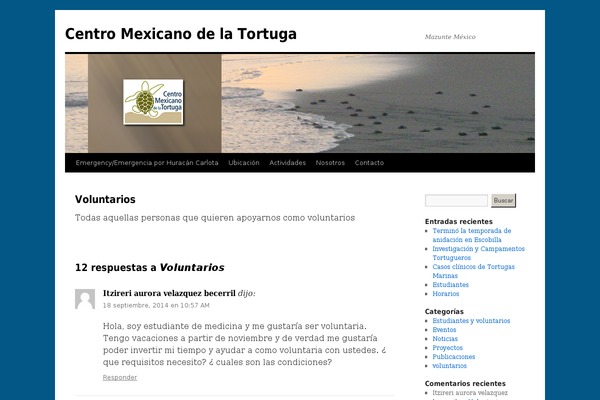600x400 pixels.
Task: Open the Noticias category link
Action: pos(445,339)
